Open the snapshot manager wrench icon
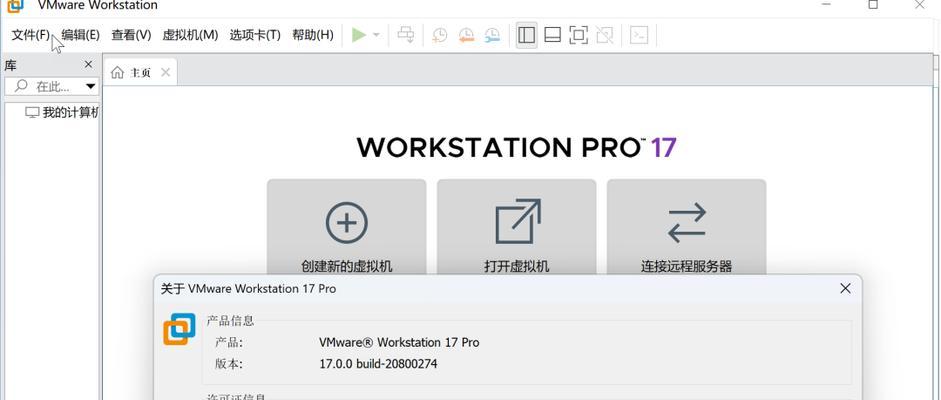 tap(492, 35)
